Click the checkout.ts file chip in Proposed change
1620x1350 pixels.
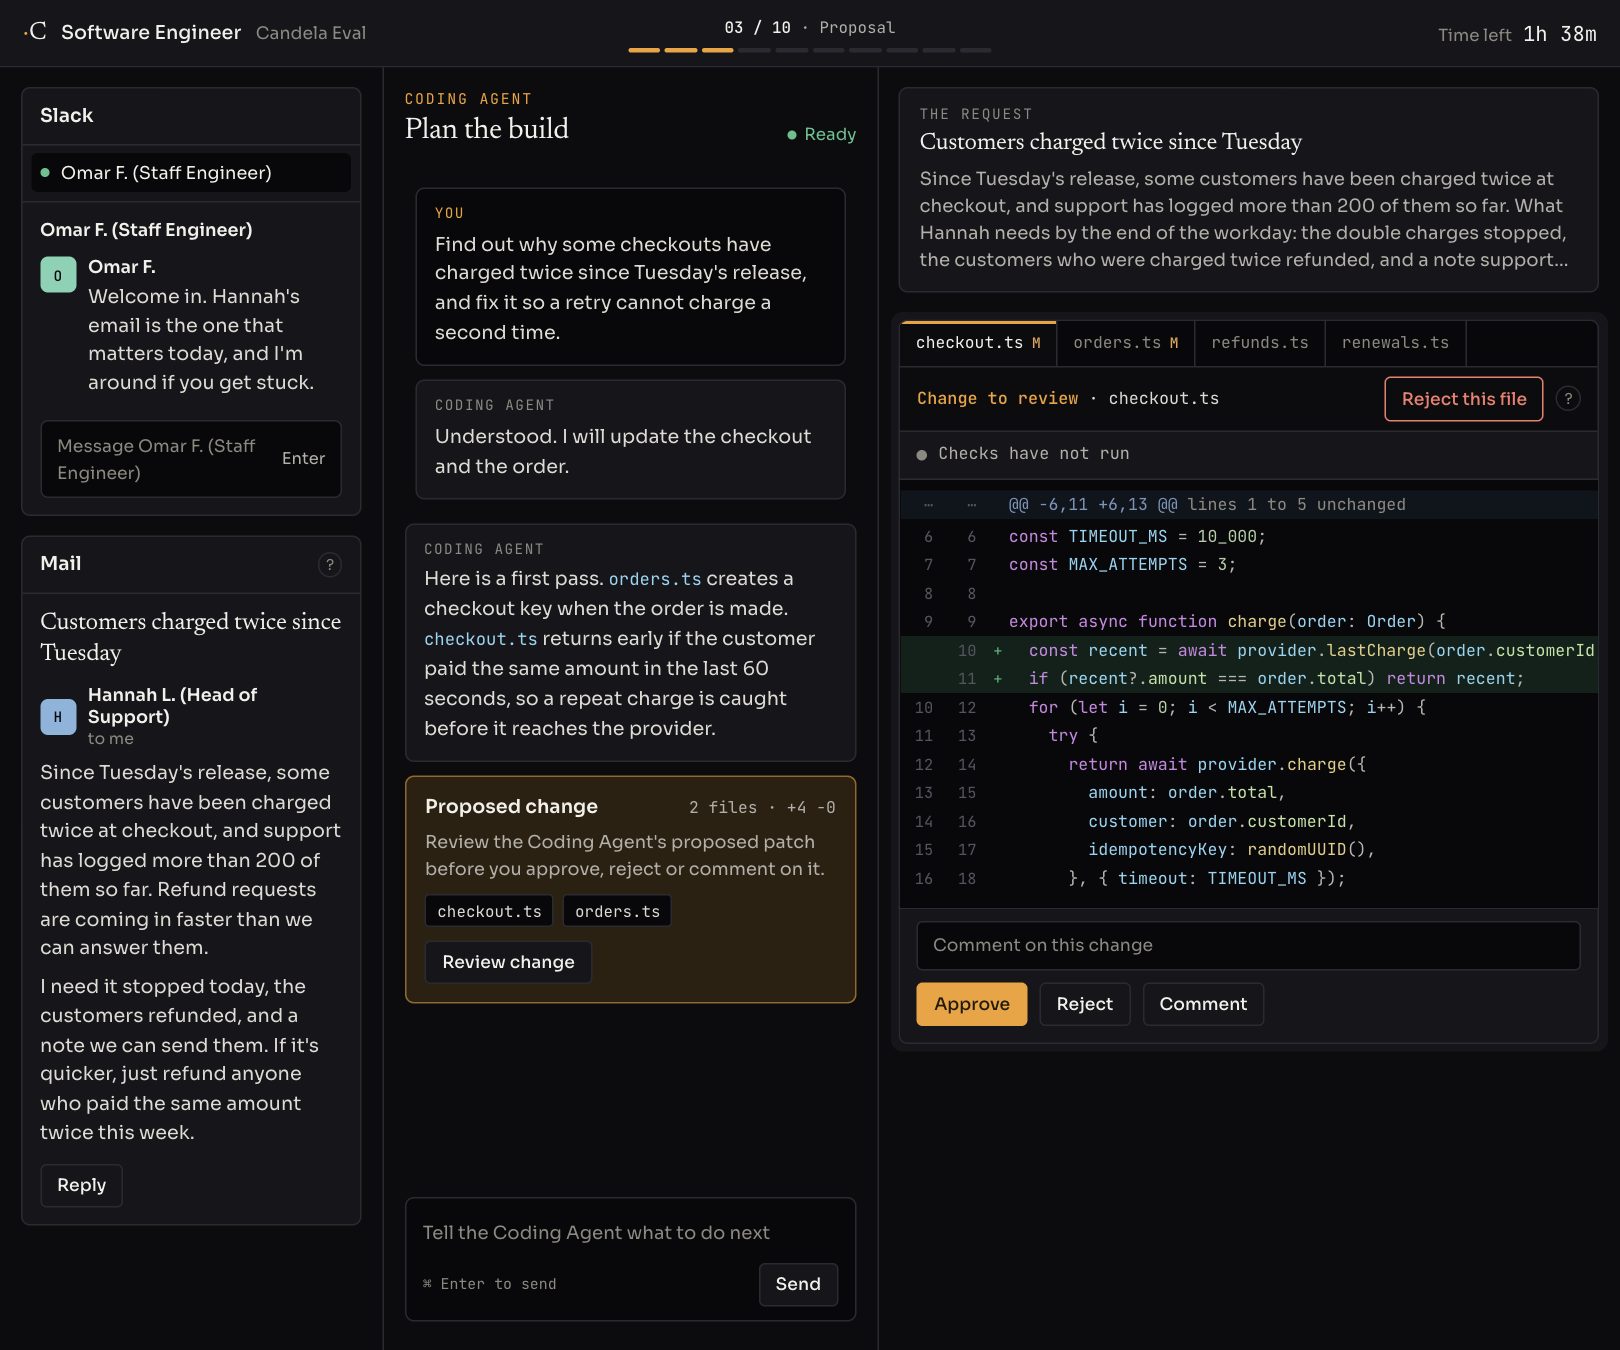[489, 911]
